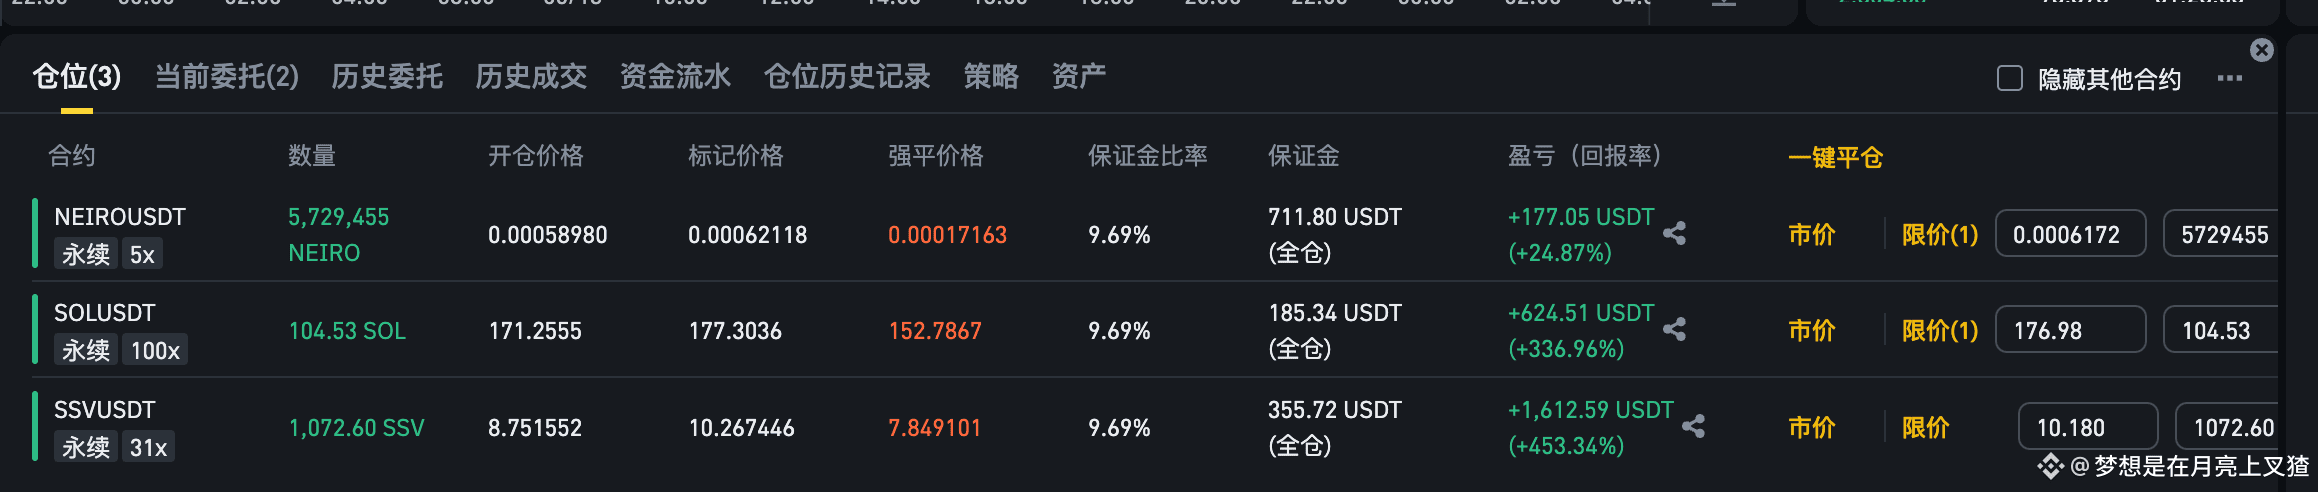Share the NEIROUSDT position profit

coord(1674,234)
